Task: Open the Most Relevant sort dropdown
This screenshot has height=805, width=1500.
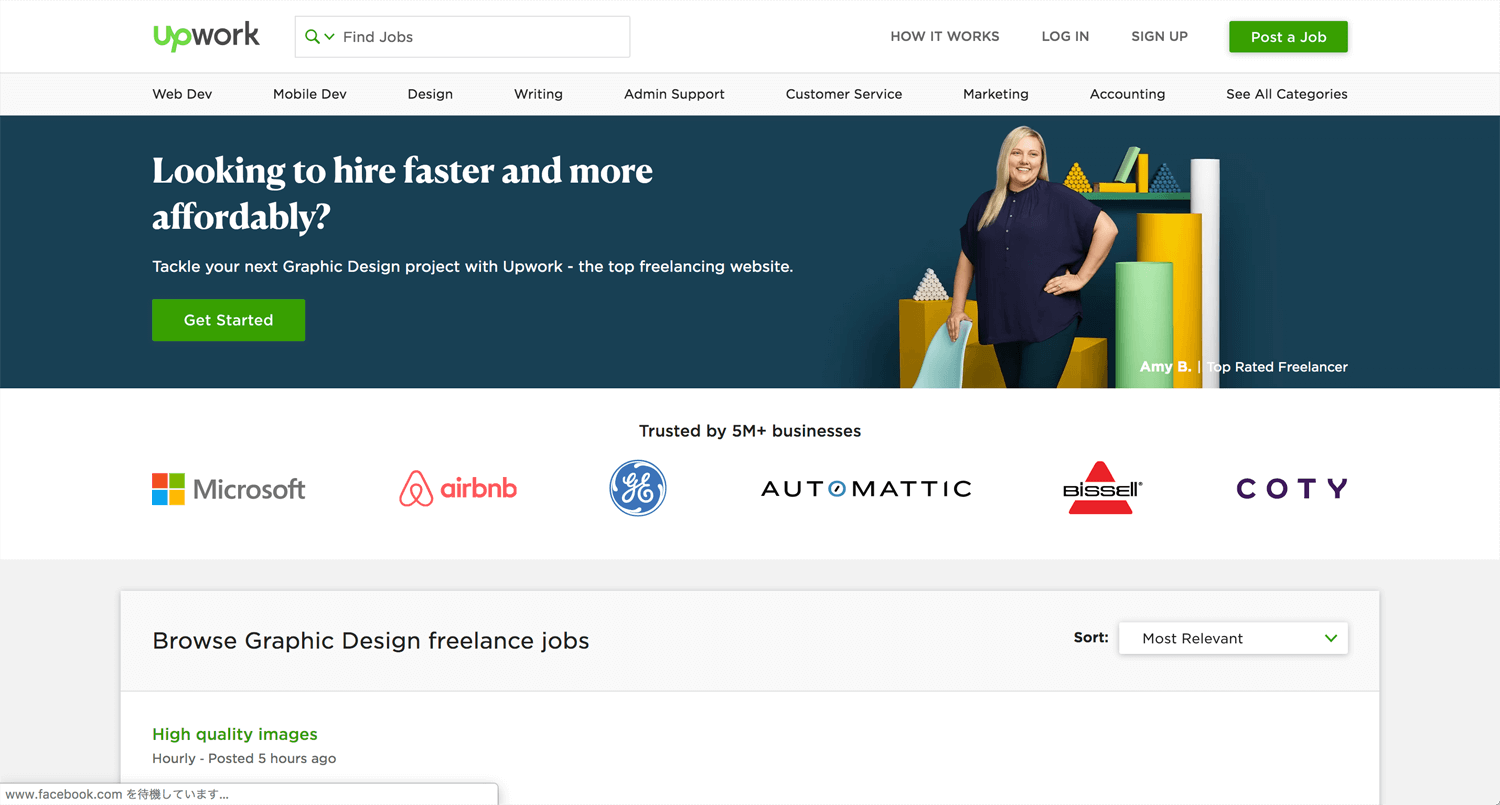Action: pos(1233,638)
